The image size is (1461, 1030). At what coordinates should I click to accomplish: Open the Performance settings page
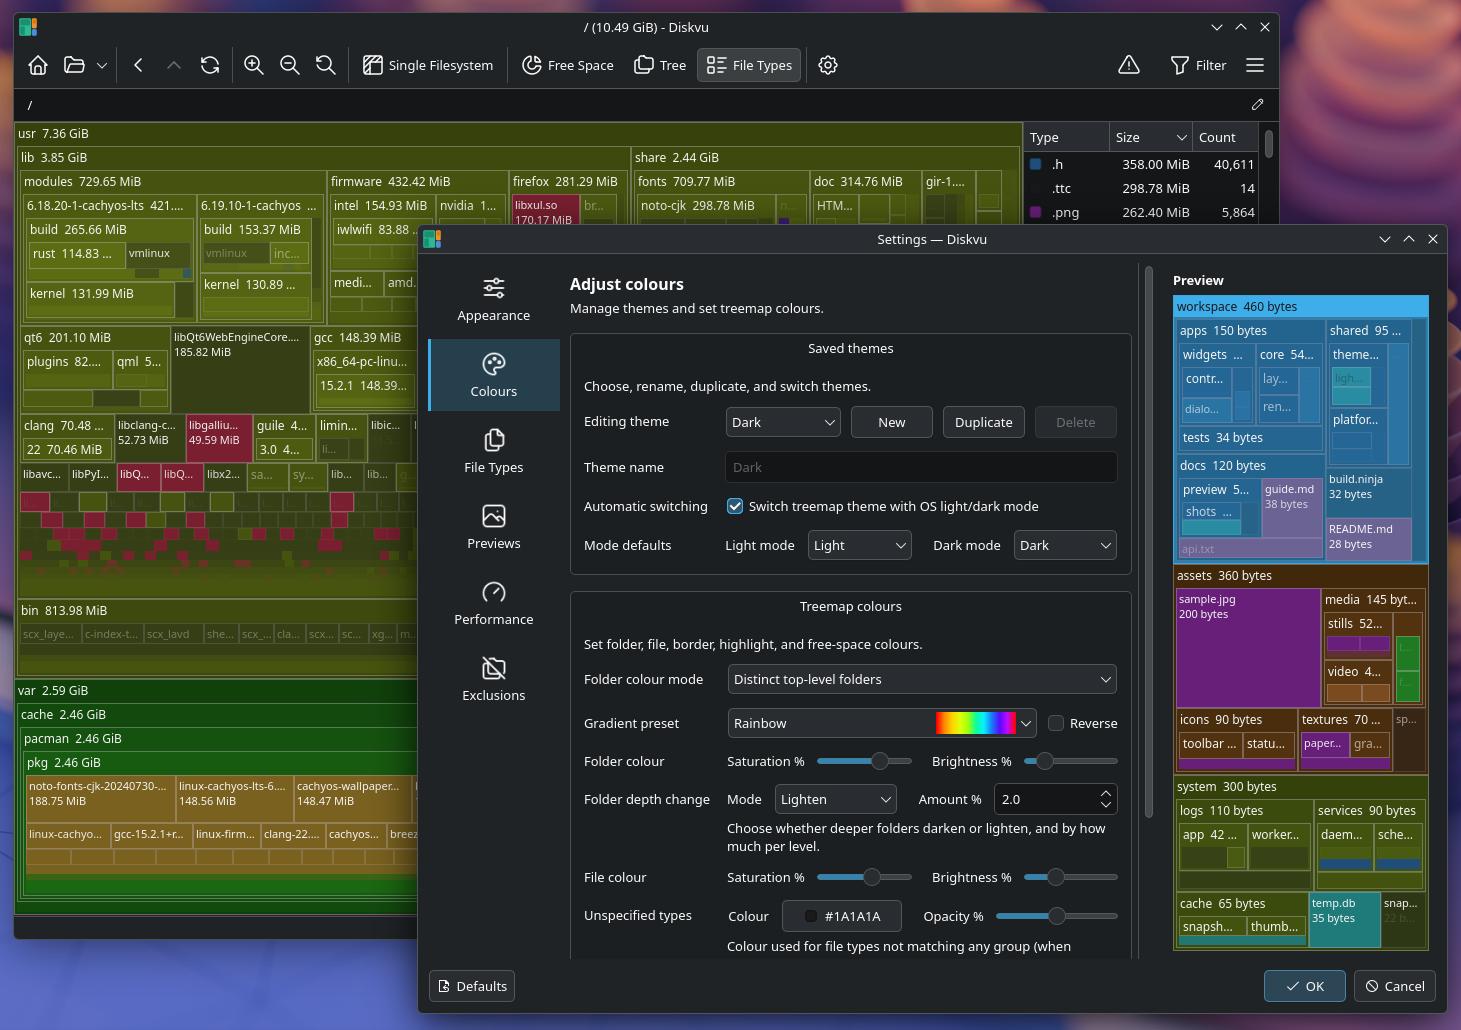[494, 603]
